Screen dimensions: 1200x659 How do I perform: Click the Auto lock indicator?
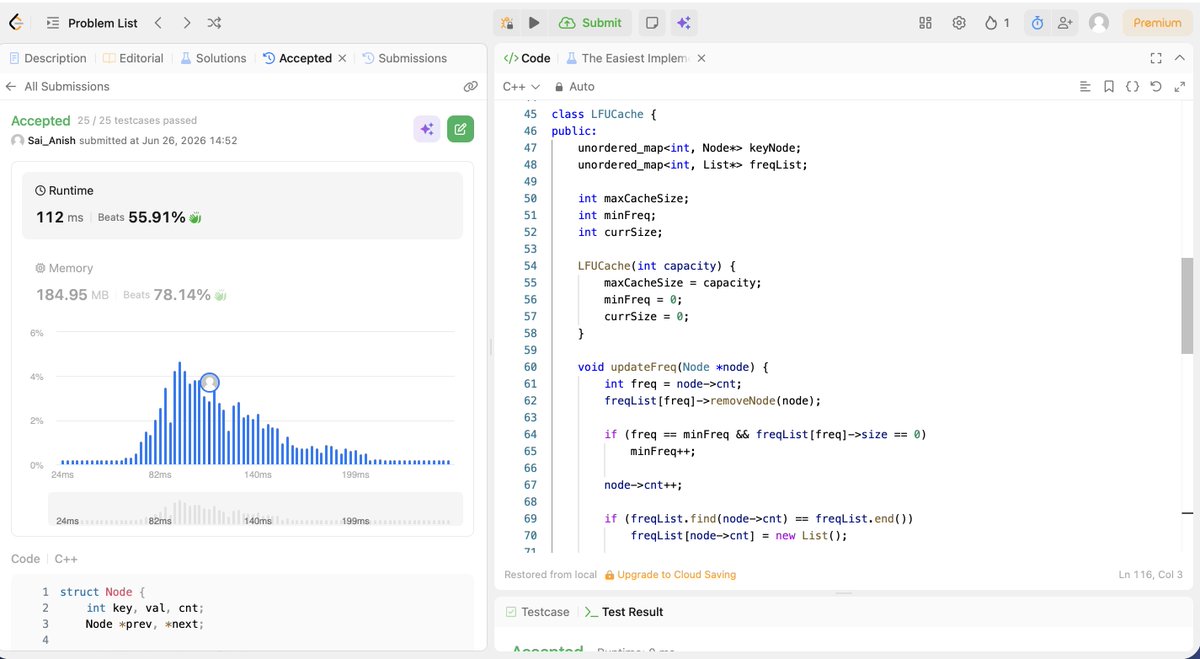[x=574, y=87]
